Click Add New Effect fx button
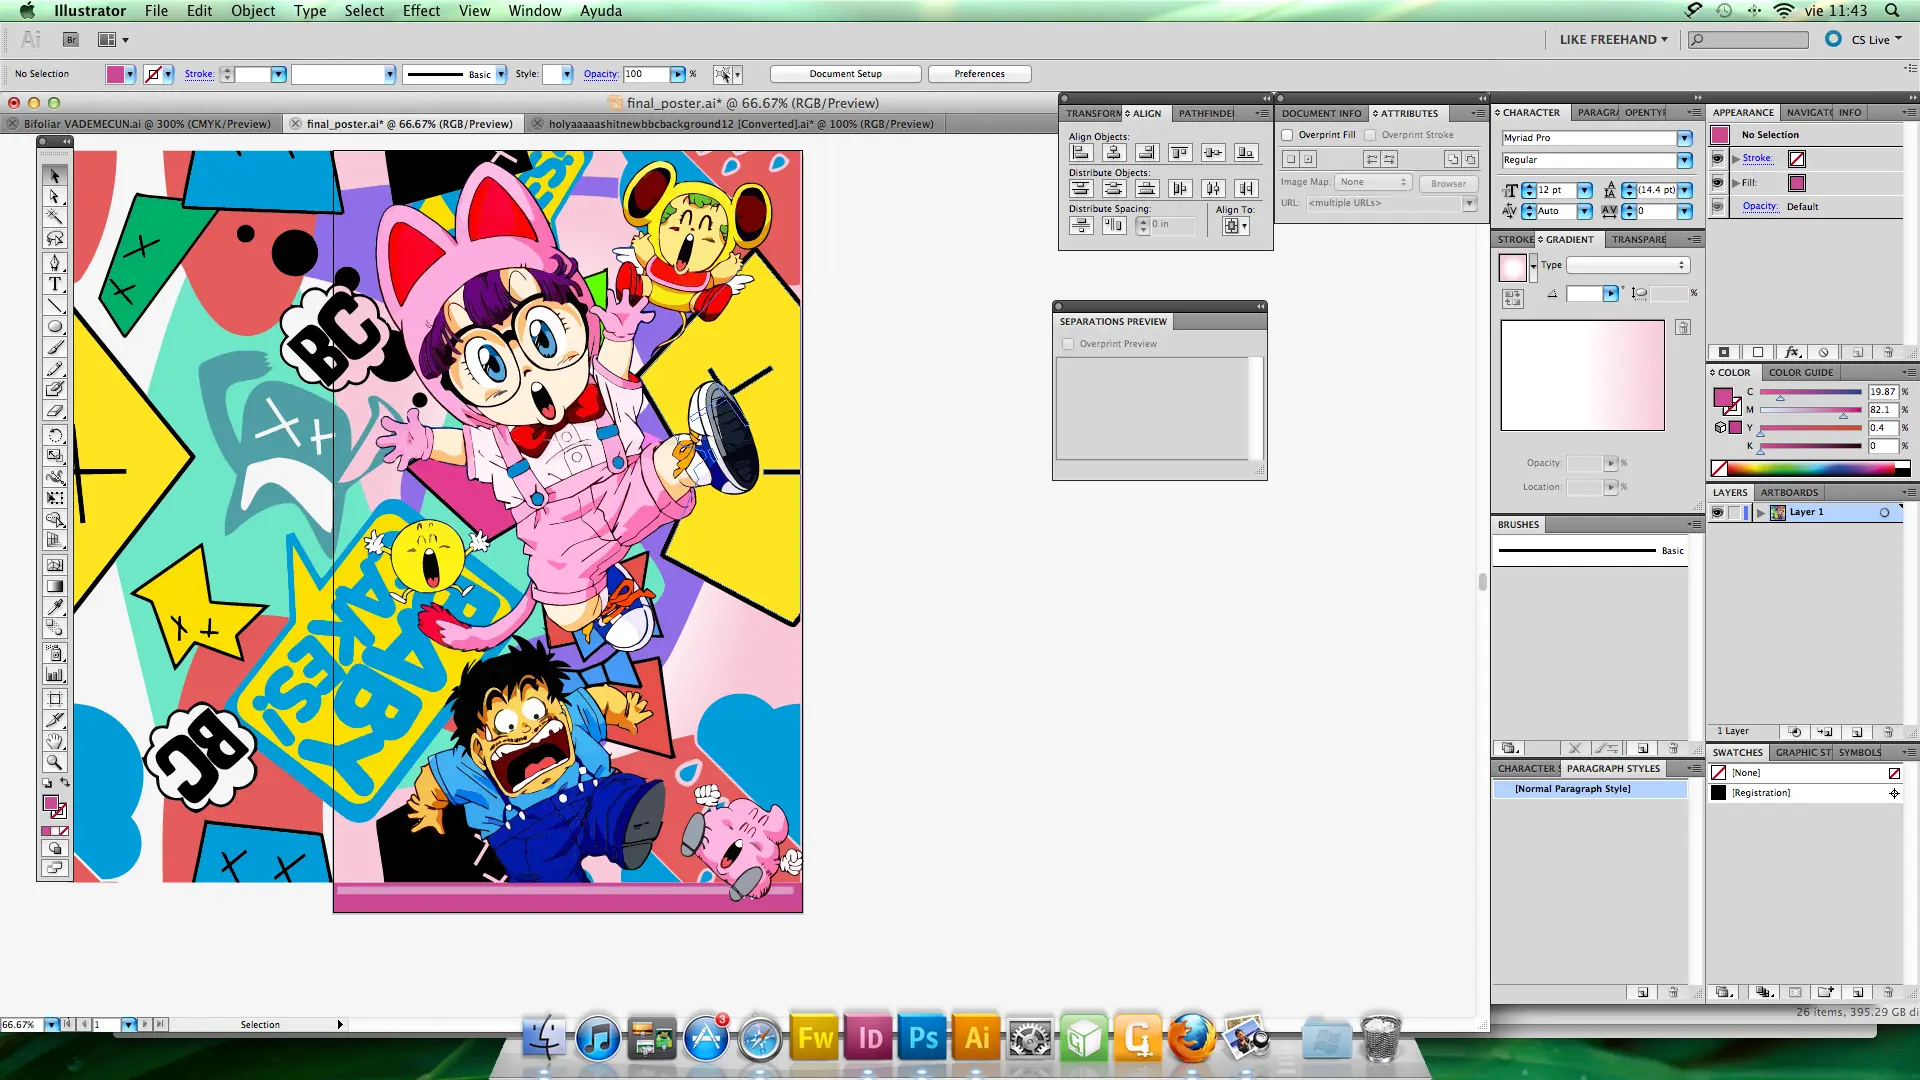This screenshot has height=1080, width=1920. coord(1792,353)
